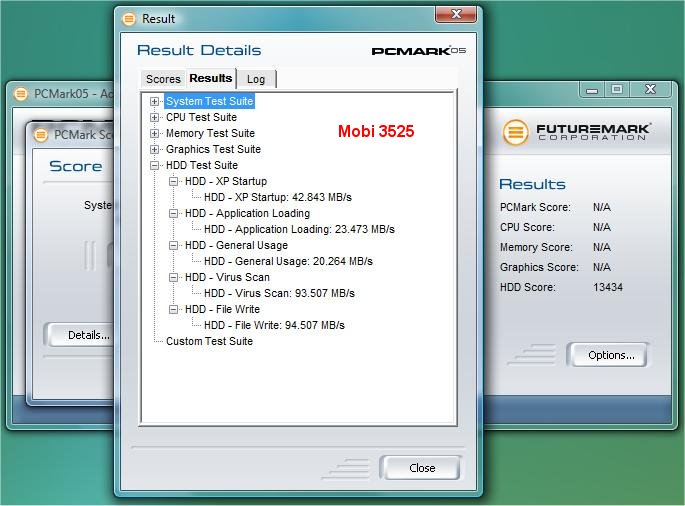
Task: Click the PCMark Score: label
Action: (535, 208)
